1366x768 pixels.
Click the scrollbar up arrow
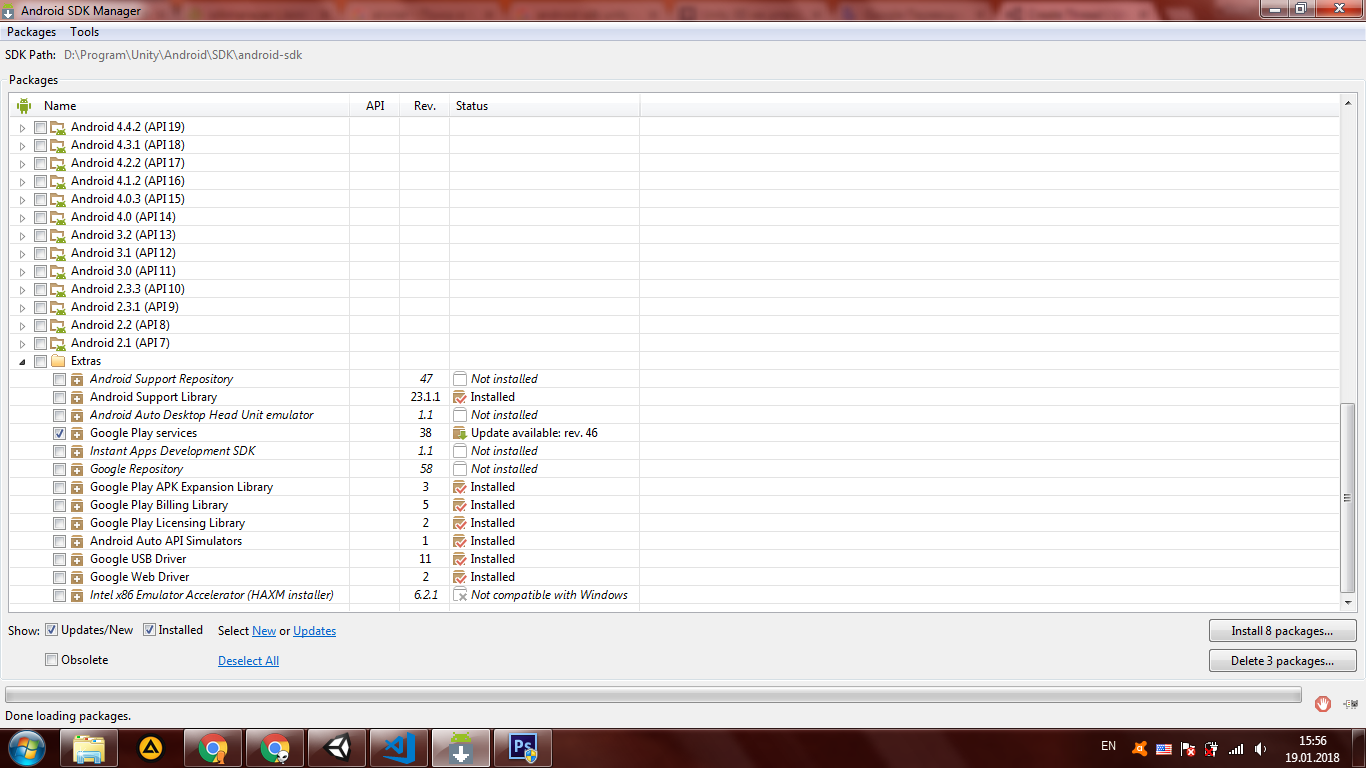(x=1348, y=103)
